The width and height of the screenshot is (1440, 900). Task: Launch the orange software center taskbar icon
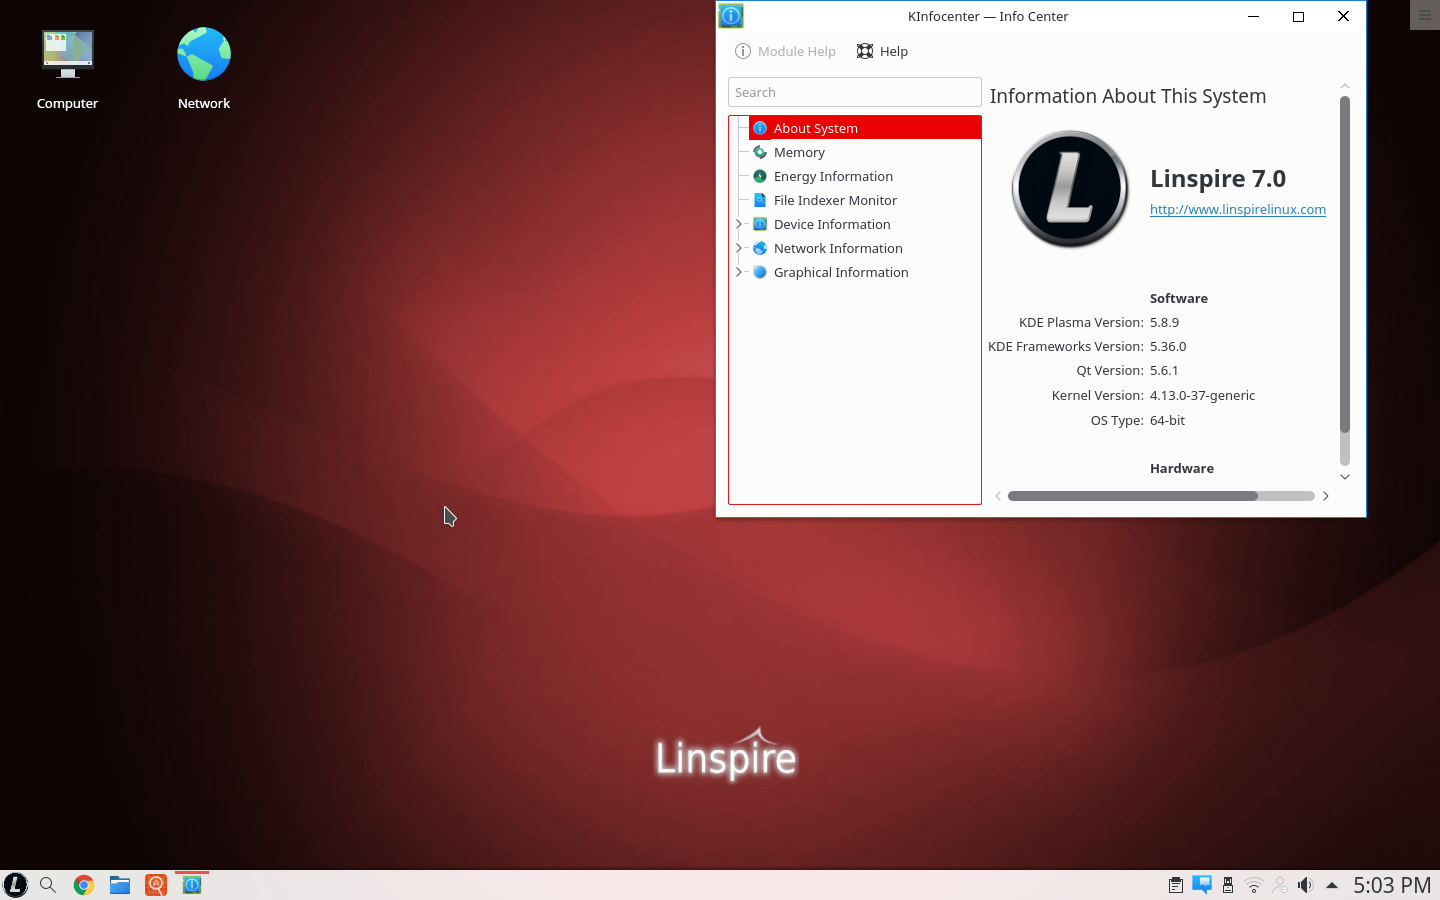point(156,885)
